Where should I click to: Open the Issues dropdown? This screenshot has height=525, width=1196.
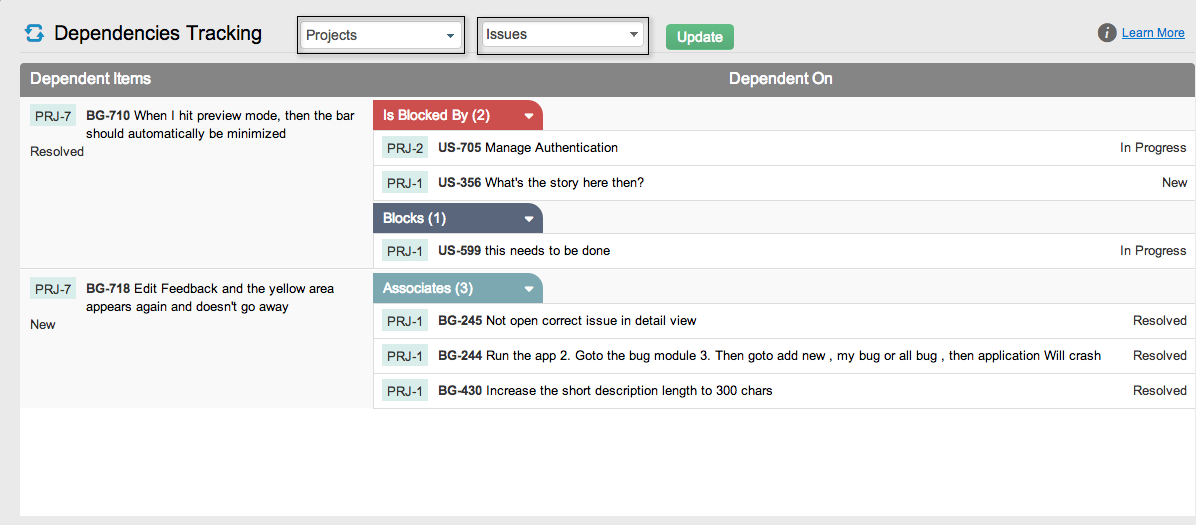coord(562,35)
